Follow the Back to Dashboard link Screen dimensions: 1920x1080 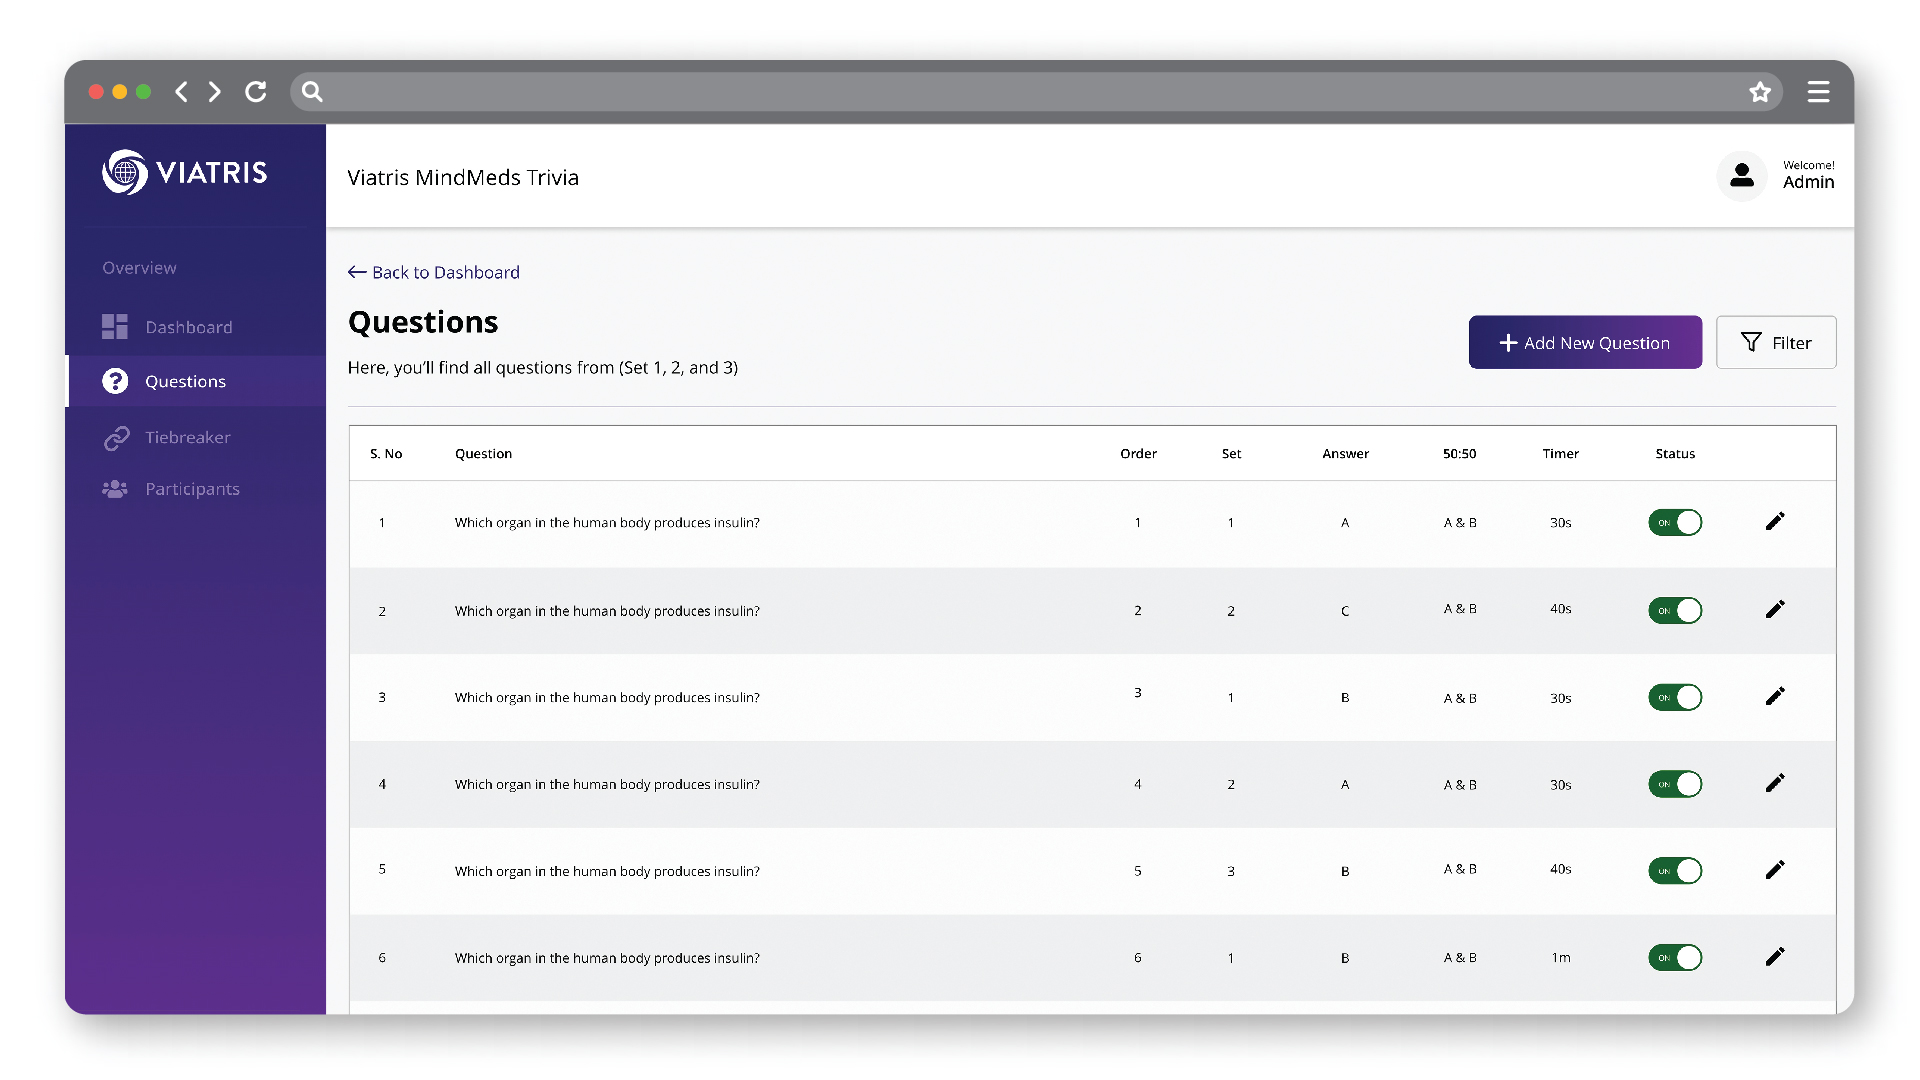coord(434,272)
